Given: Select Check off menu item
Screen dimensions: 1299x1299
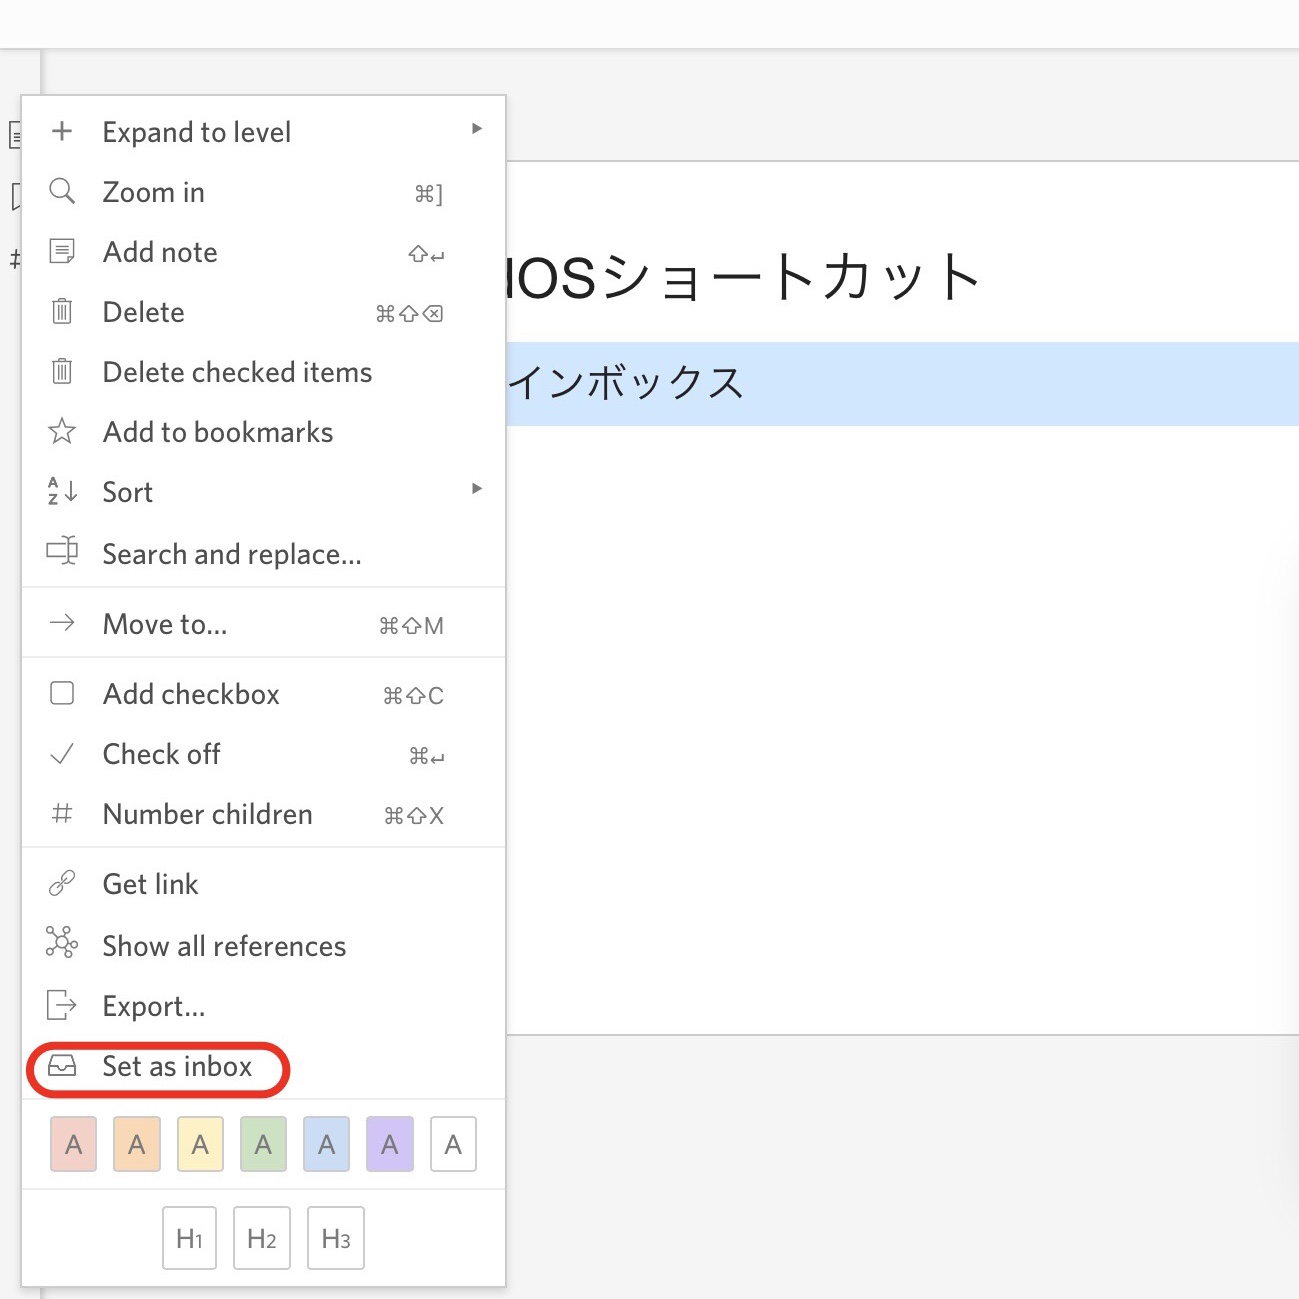Looking at the screenshot, I should [x=264, y=754].
